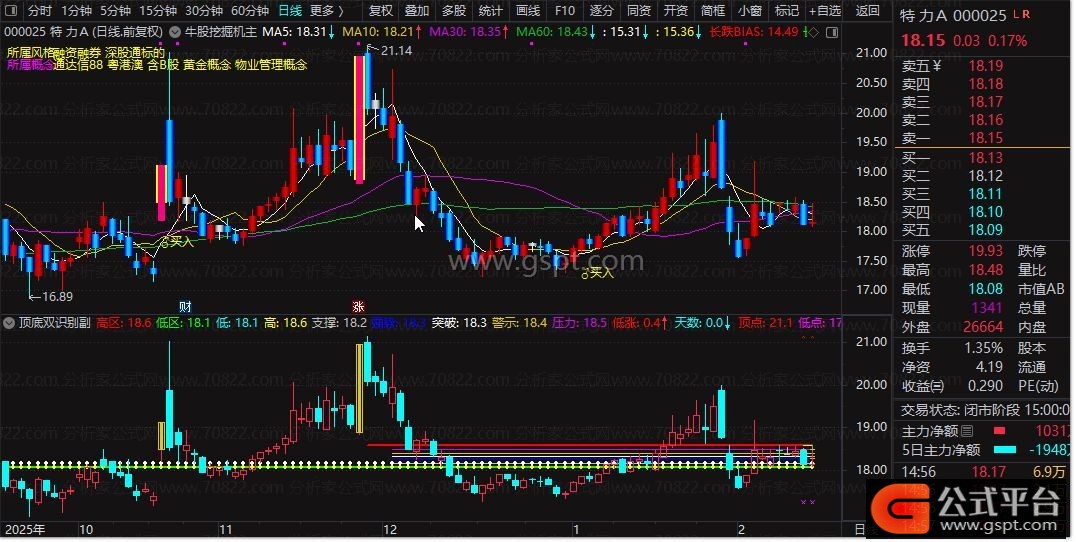The image size is (1076, 542).
Task: Open the 牛股挖掘机主 indicator dropdown arrow
Action: (177, 32)
